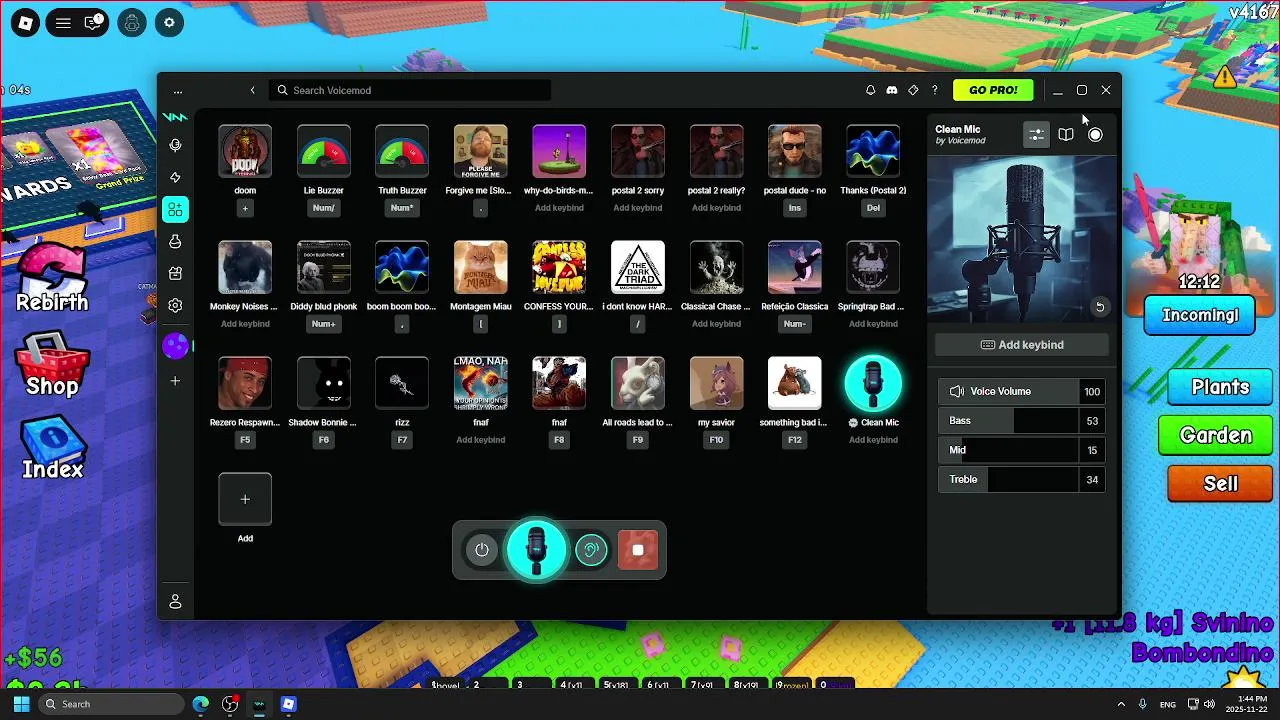Open the book icon in Clean Mic panel
Image resolution: width=1280 pixels, height=720 pixels.
point(1066,134)
